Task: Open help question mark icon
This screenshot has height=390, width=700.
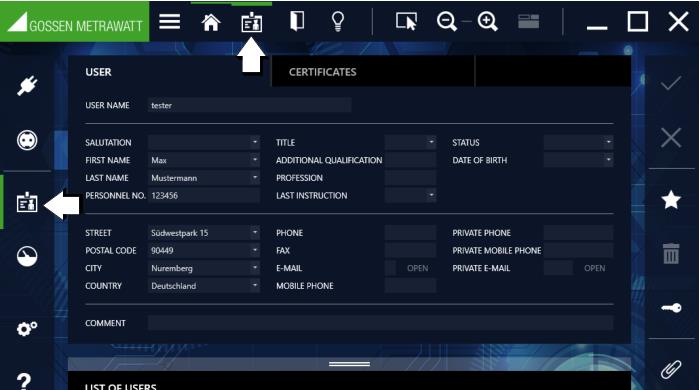Action: pos(24,382)
